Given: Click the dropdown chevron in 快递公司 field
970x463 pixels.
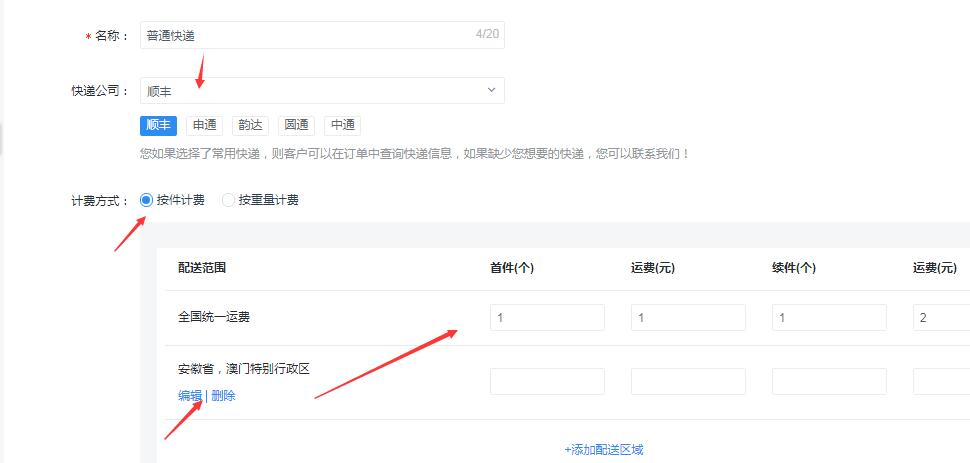Looking at the screenshot, I should coord(491,90).
